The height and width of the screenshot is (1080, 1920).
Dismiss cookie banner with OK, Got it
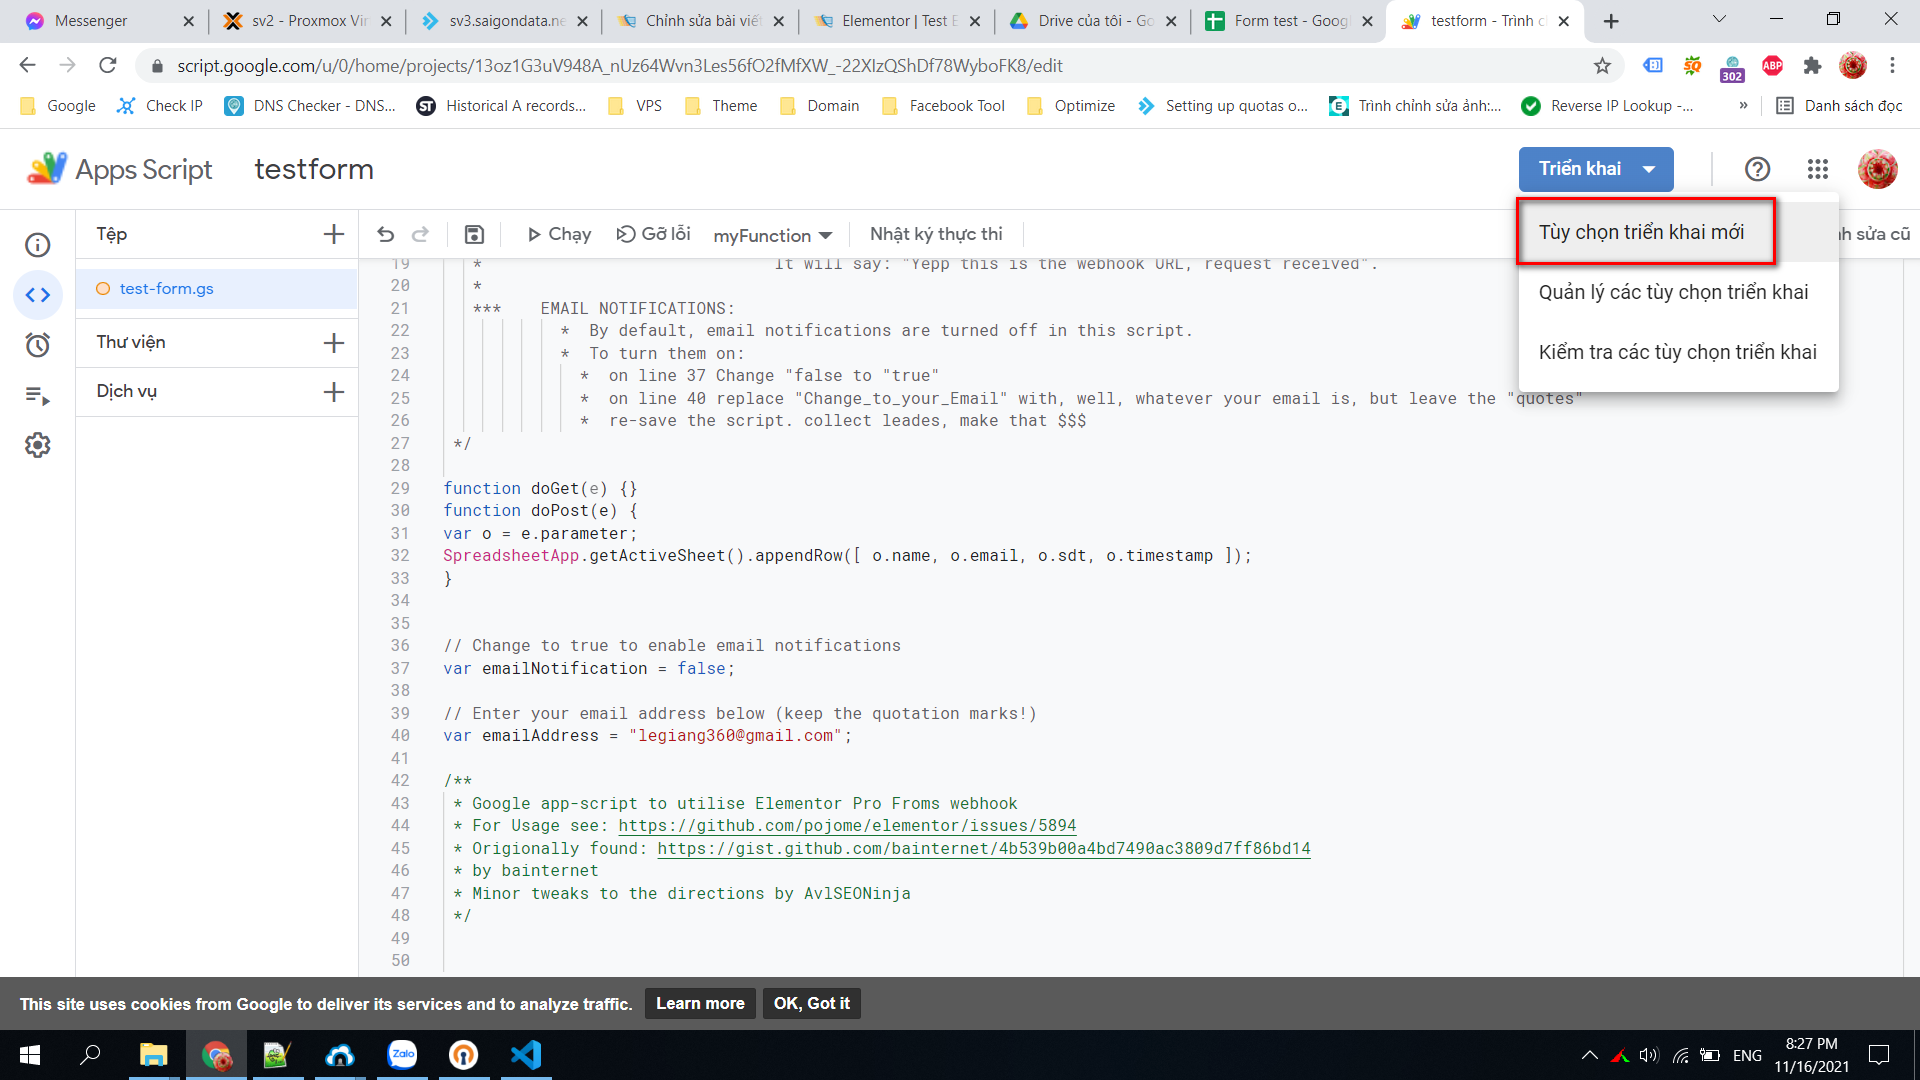point(811,1004)
